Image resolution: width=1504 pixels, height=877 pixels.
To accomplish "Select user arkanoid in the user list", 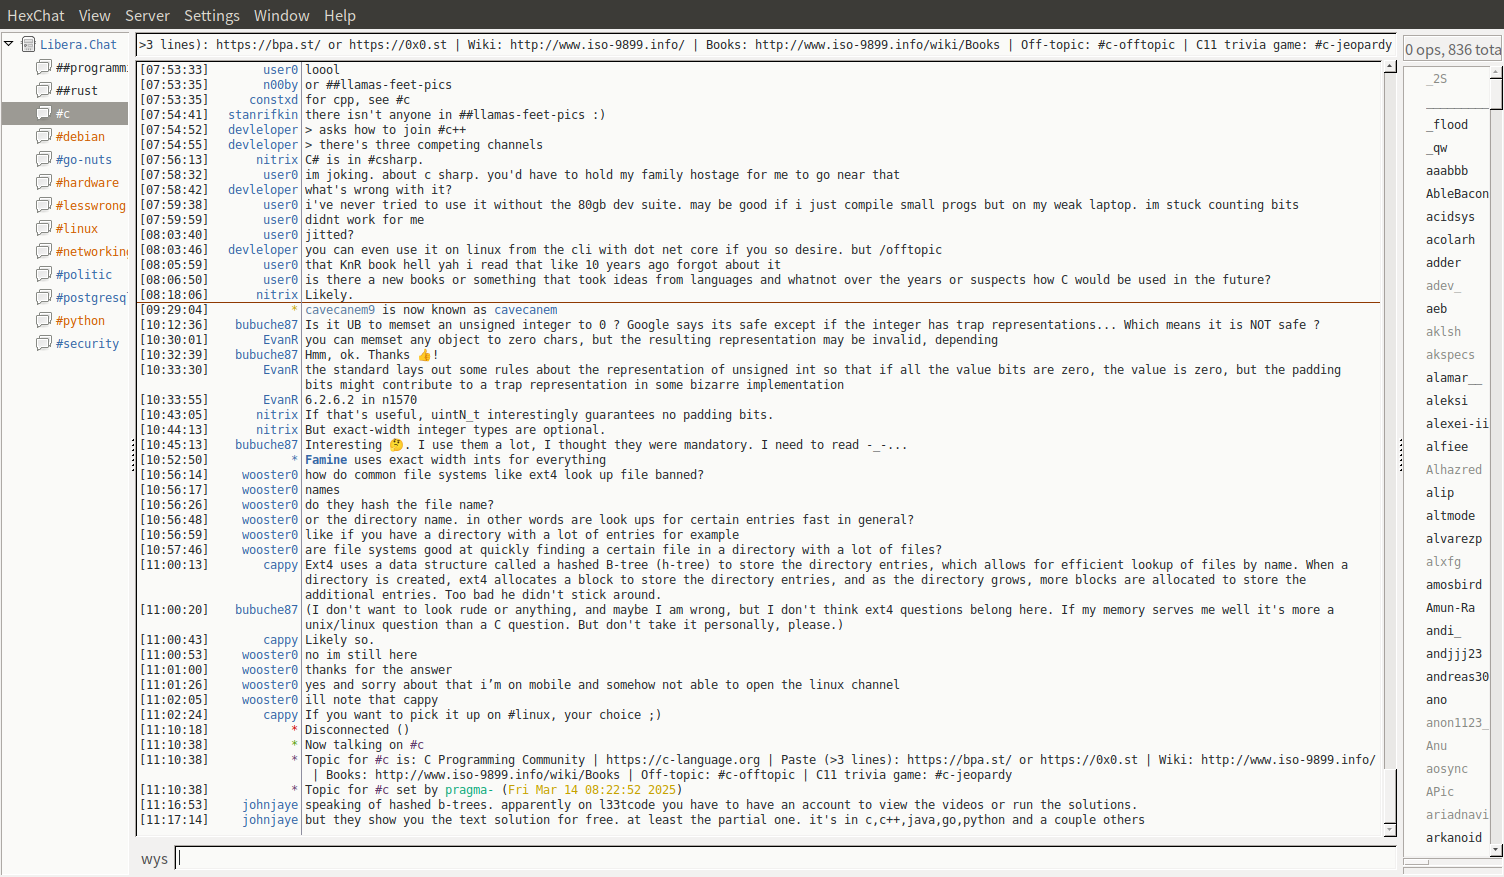I will 1454,838.
